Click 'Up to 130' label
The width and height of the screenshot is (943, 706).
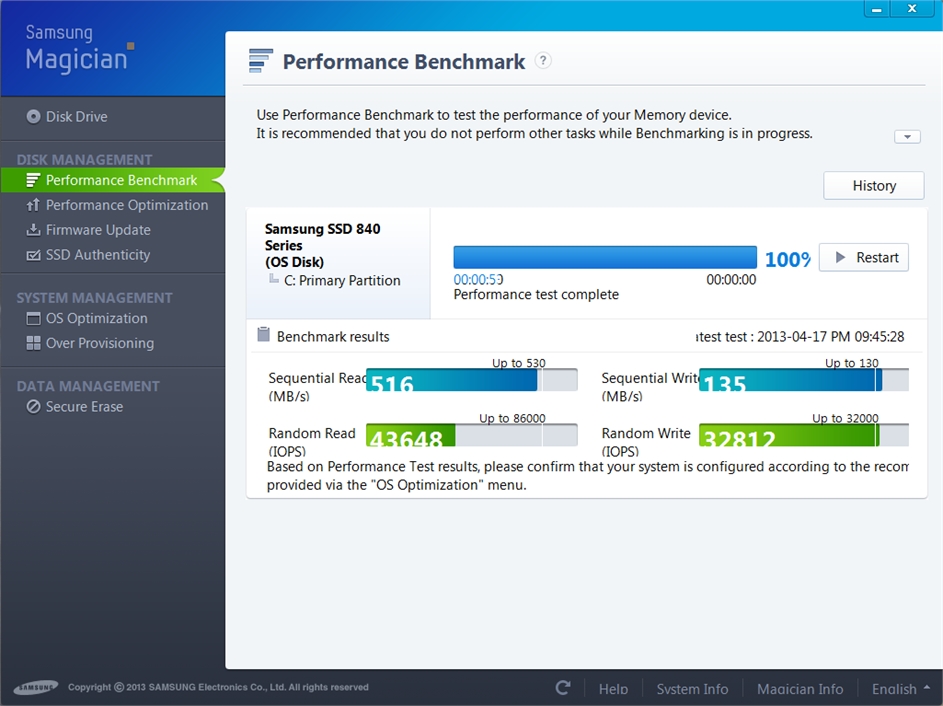tap(852, 363)
